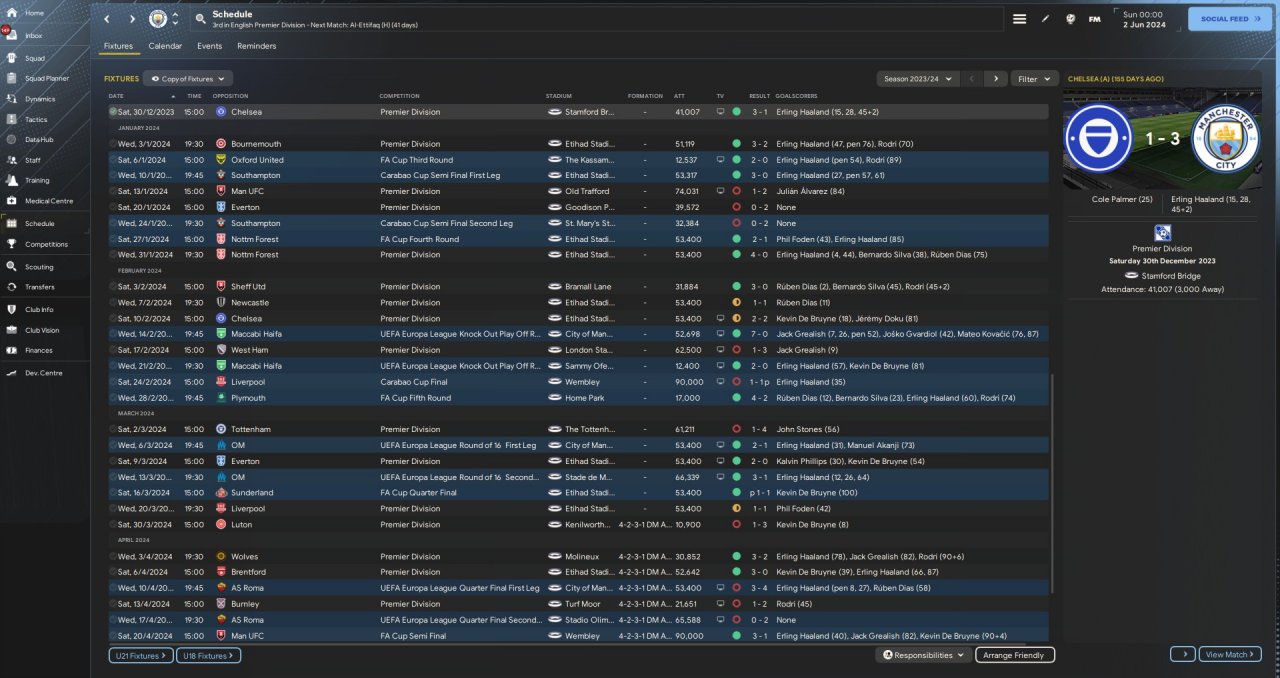Open the Squad shirt icon in the sidebar
This screenshot has width=1280, height=678.
click(x=11, y=58)
